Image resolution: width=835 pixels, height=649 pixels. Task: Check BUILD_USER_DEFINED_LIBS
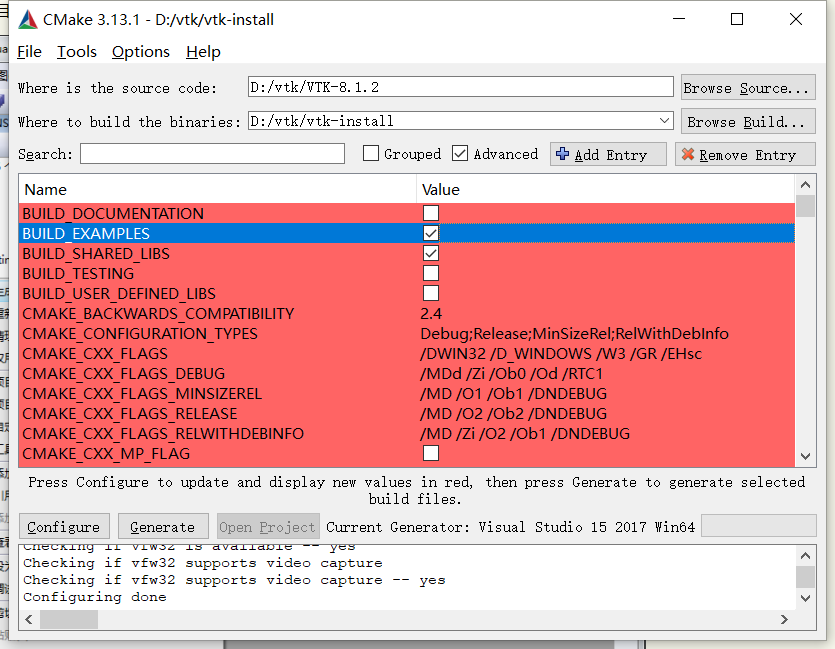click(430, 292)
